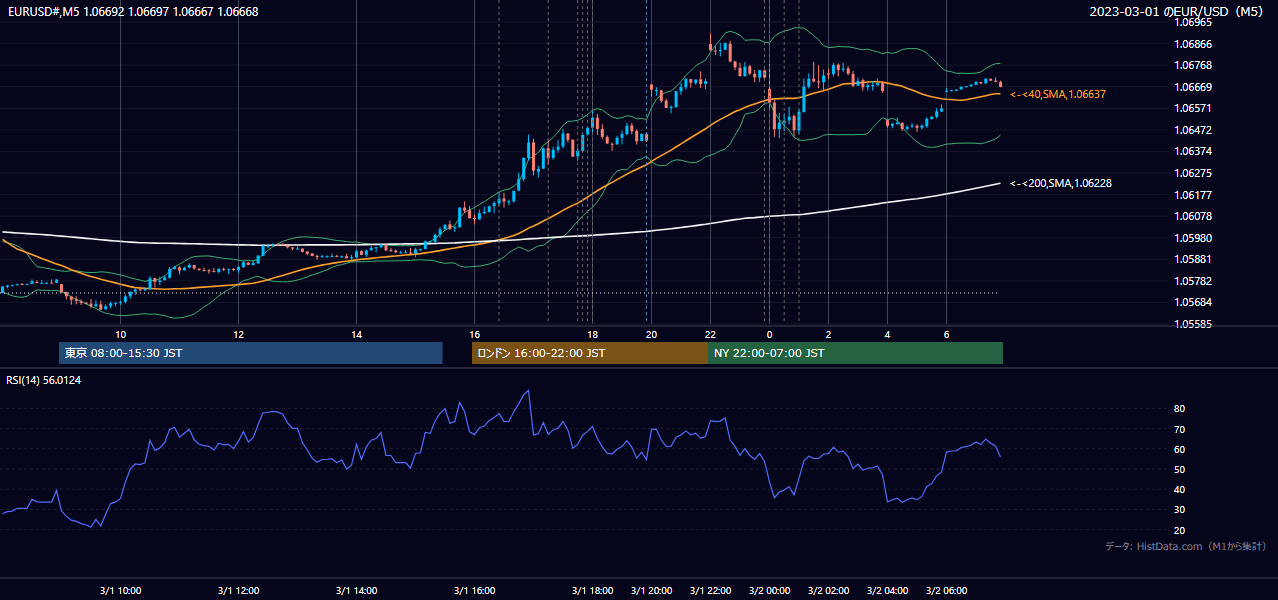Viewport: 1278px width, 600px height.
Task: Click the 'データ: HistData.com' source credit
Action: (1185, 547)
